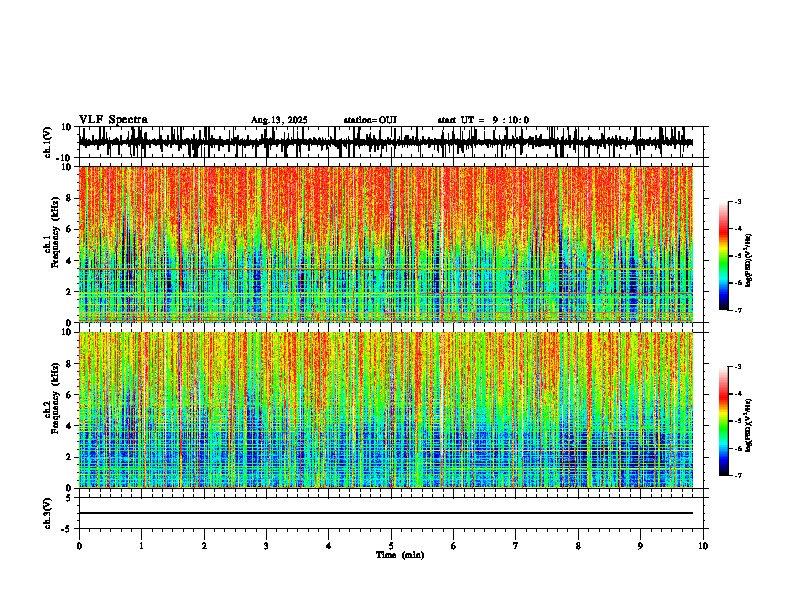Click the time axis tick label '7'
Screen dimensions: 792x612
pyautogui.click(x=516, y=546)
